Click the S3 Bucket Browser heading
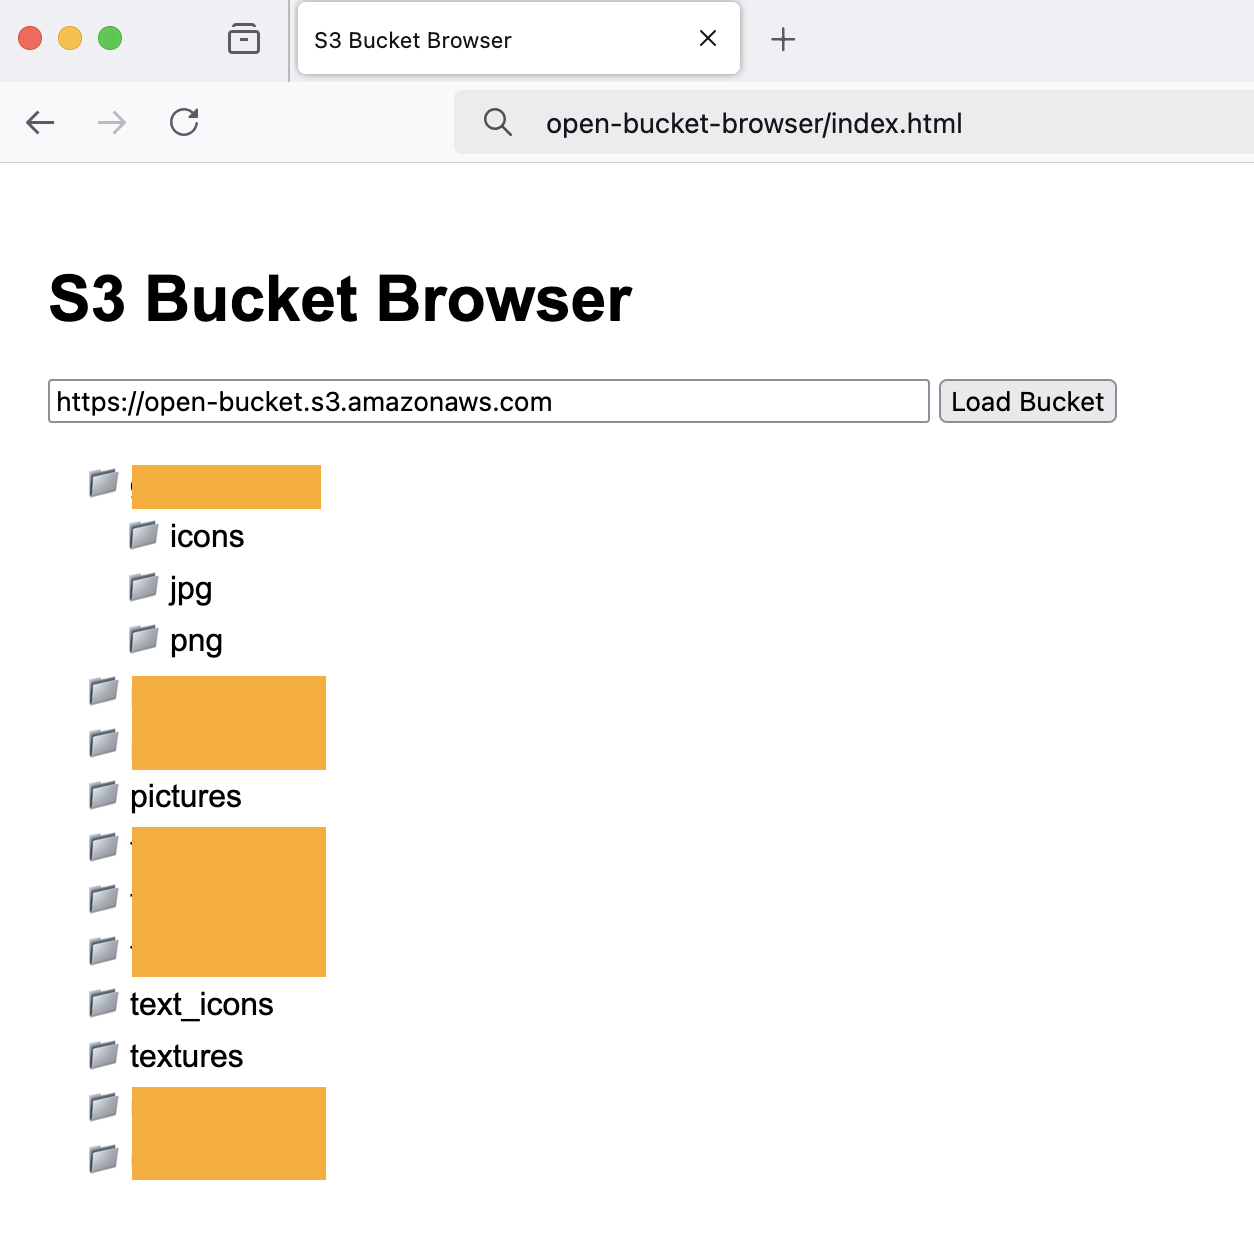Image resolution: width=1254 pixels, height=1234 pixels. pos(341,298)
